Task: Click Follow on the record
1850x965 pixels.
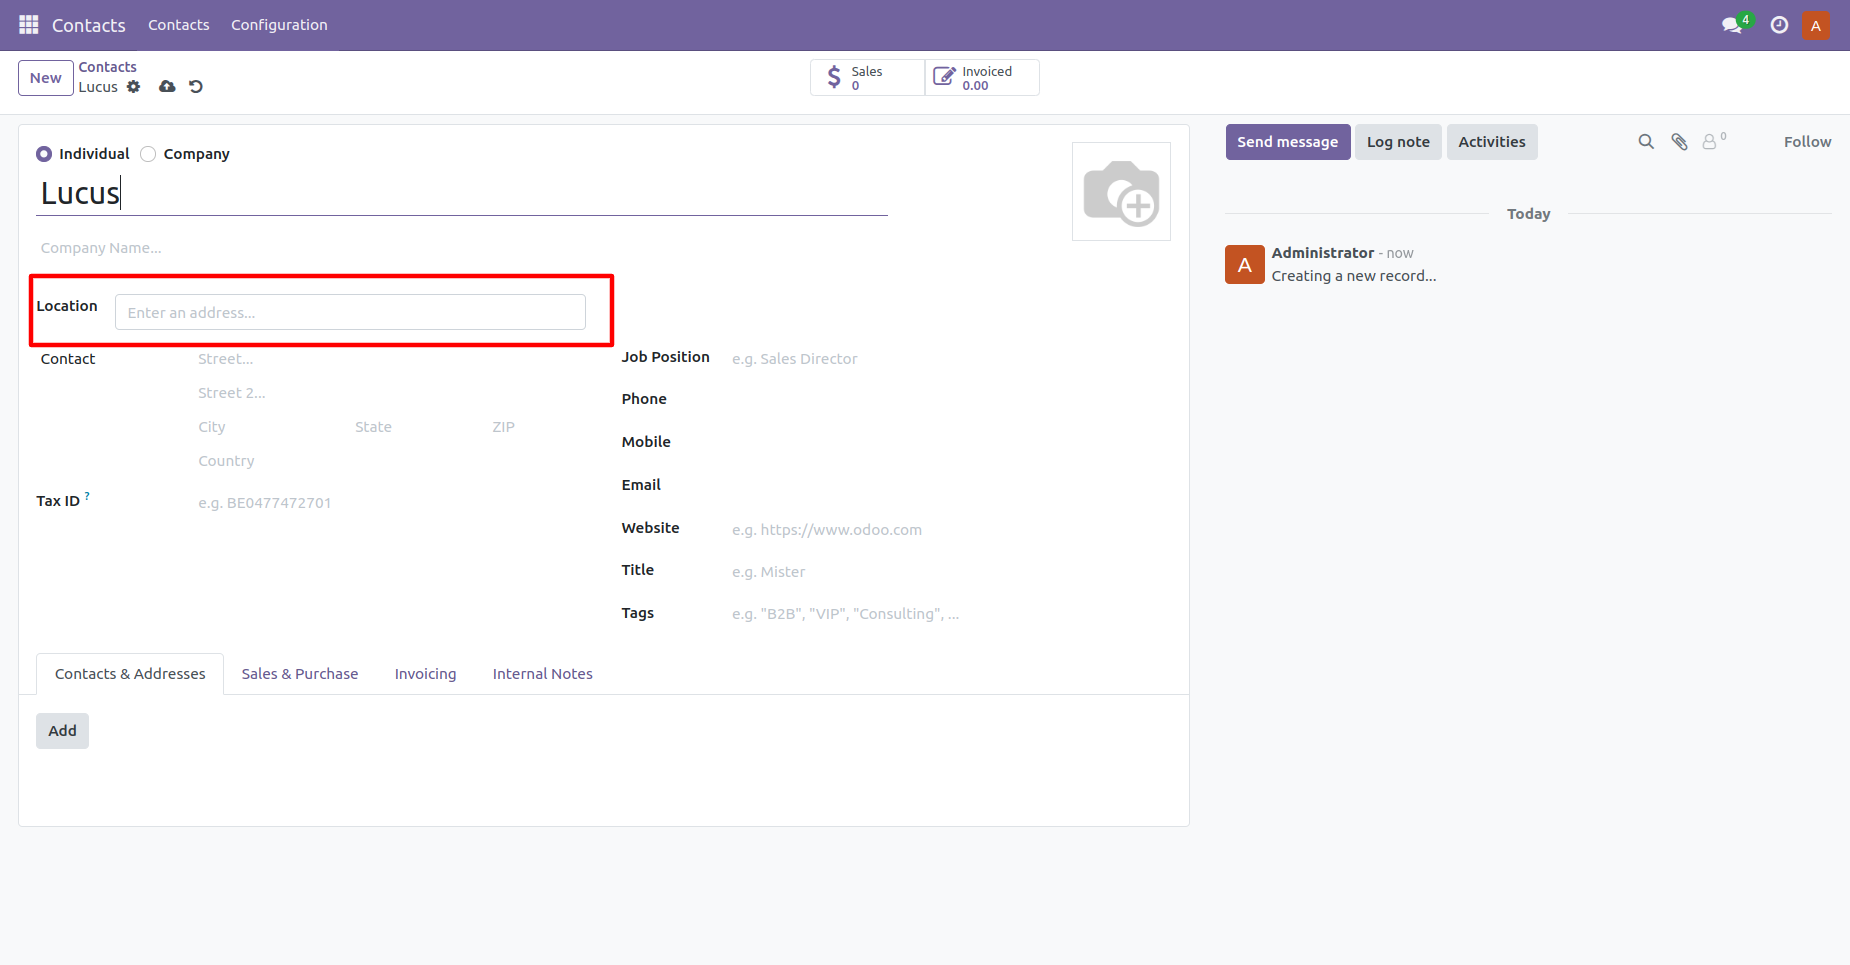Action: [1807, 141]
